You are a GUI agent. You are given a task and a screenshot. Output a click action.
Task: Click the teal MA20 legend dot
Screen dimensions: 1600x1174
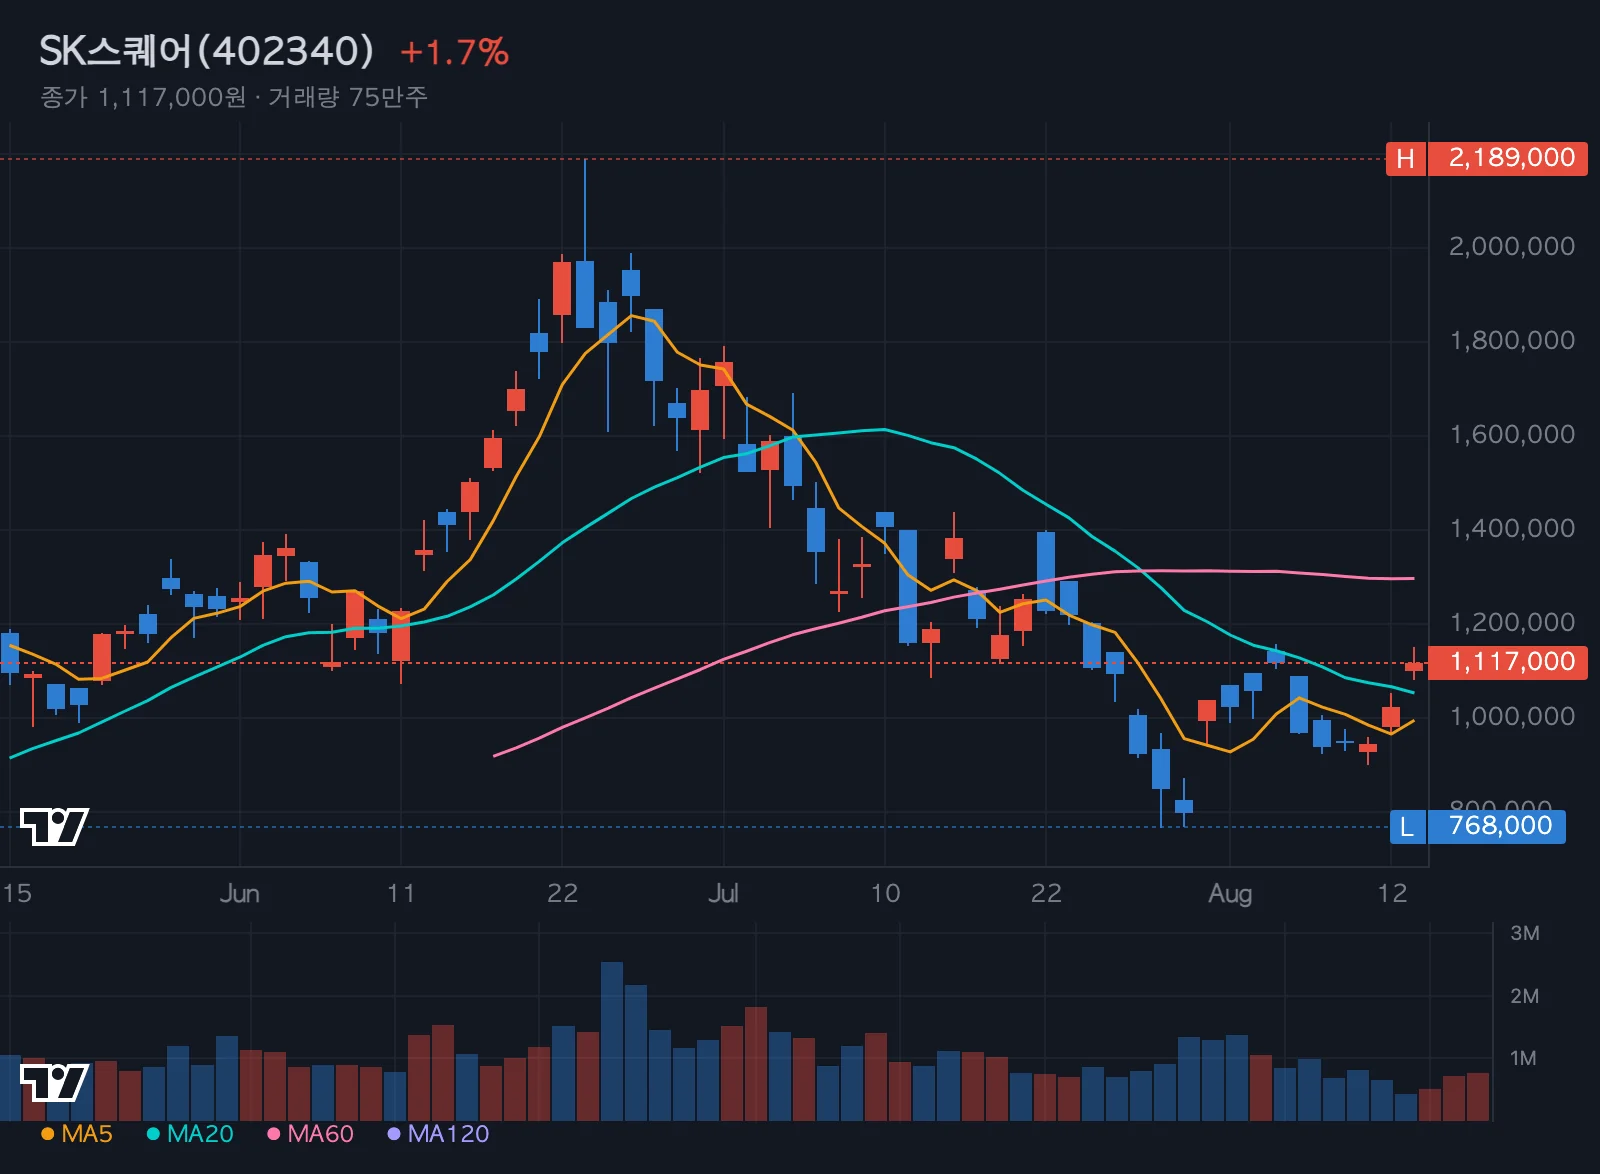[x=153, y=1134]
